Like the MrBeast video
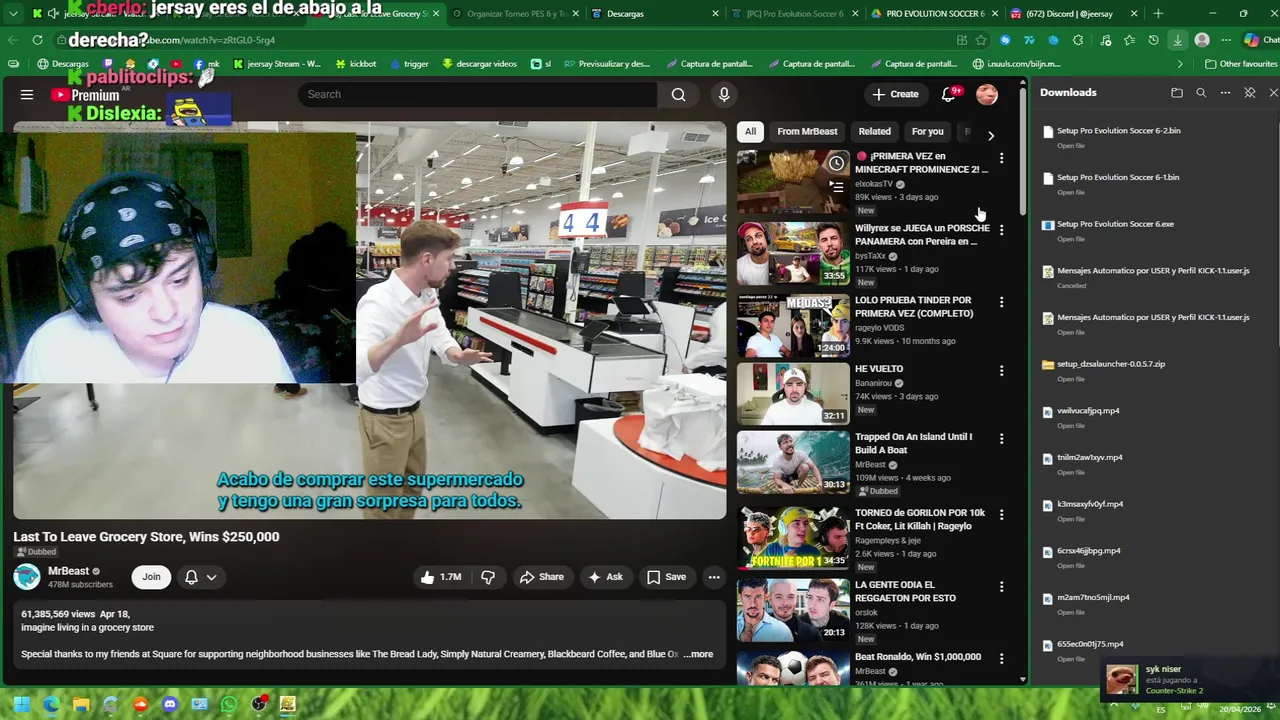 pyautogui.click(x=440, y=577)
